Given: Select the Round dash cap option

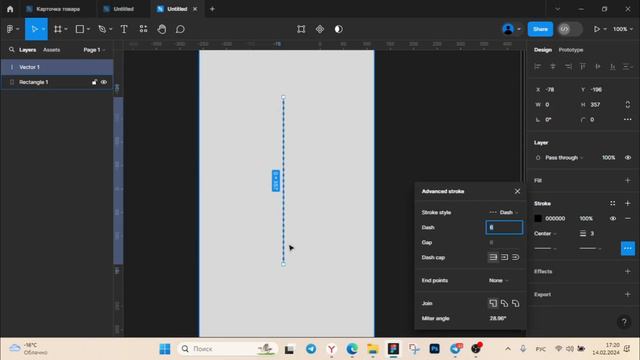Looking at the screenshot, I should click(x=516, y=257).
